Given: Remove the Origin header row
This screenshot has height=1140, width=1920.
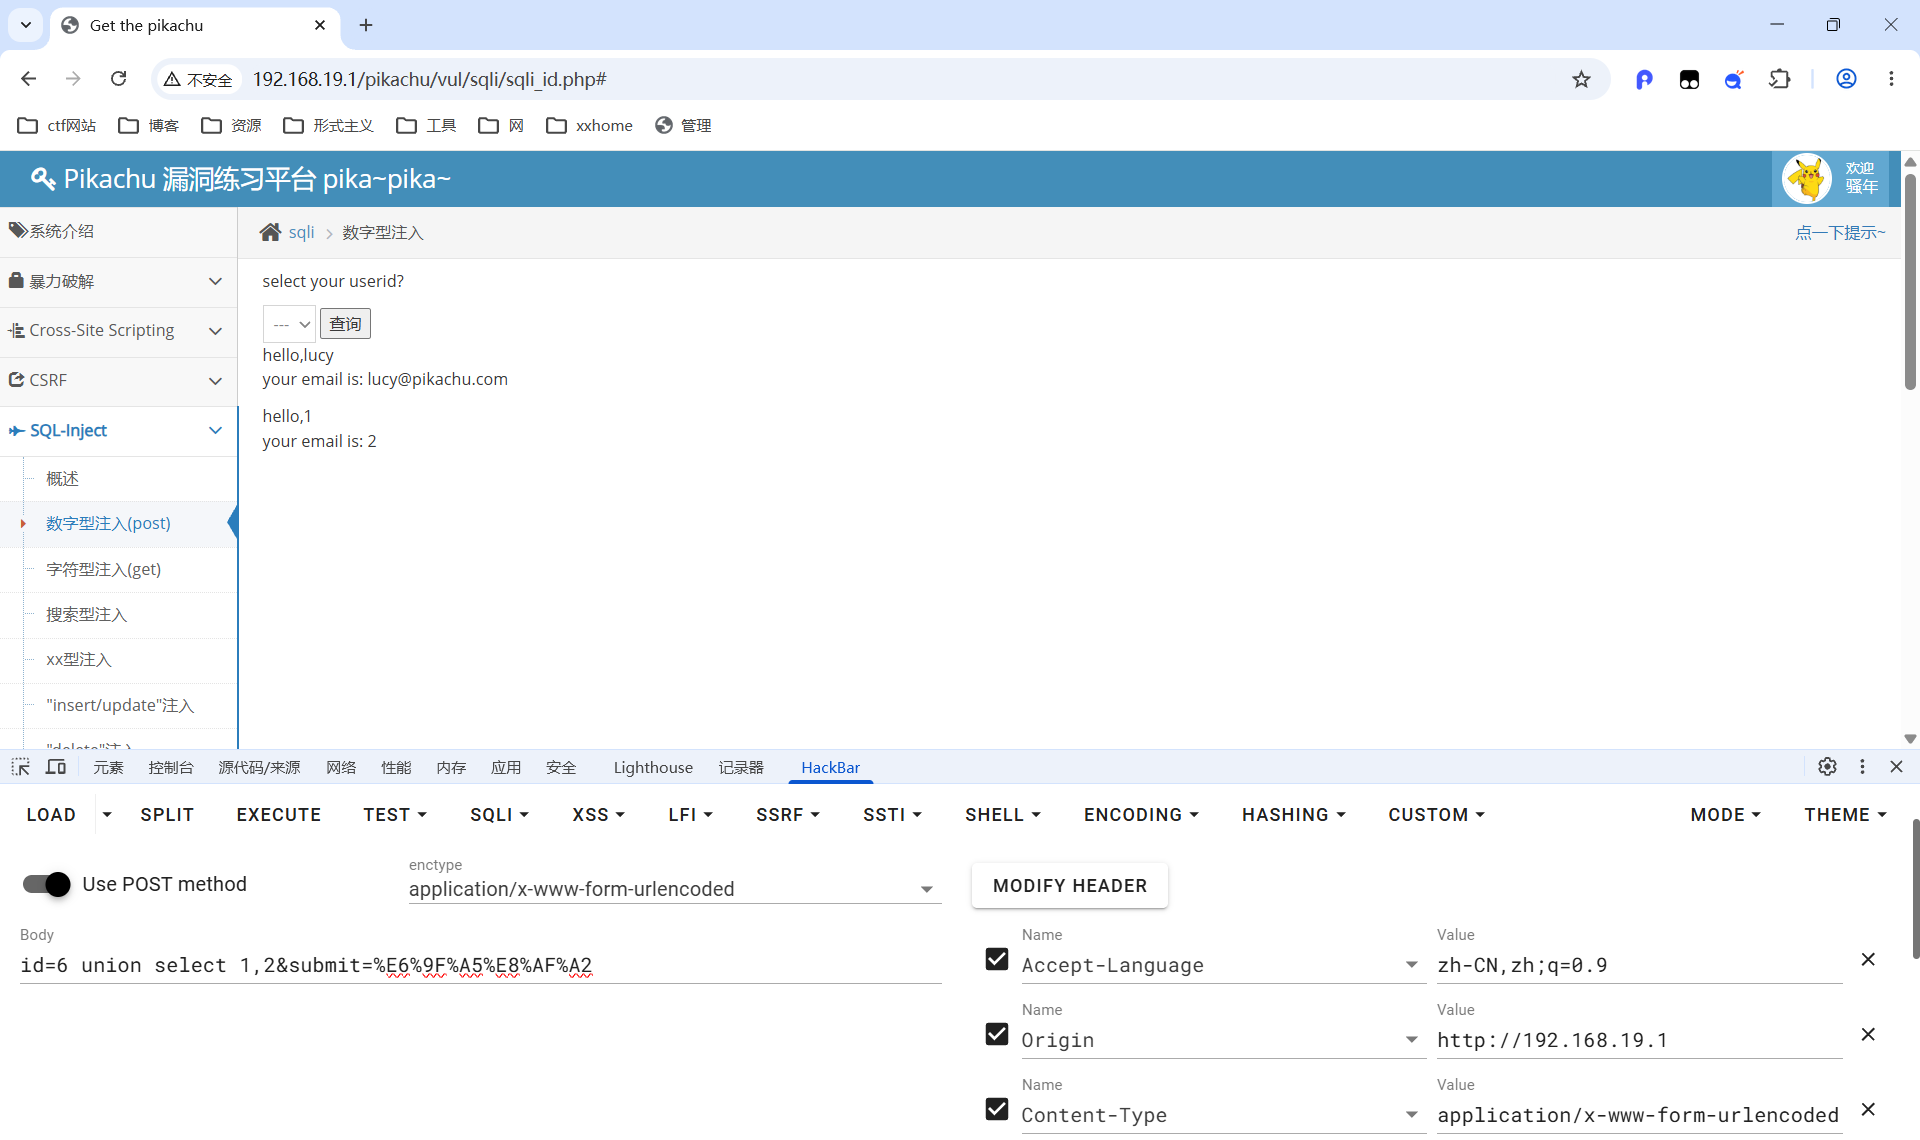Looking at the screenshot, I should (1867, 1034).
